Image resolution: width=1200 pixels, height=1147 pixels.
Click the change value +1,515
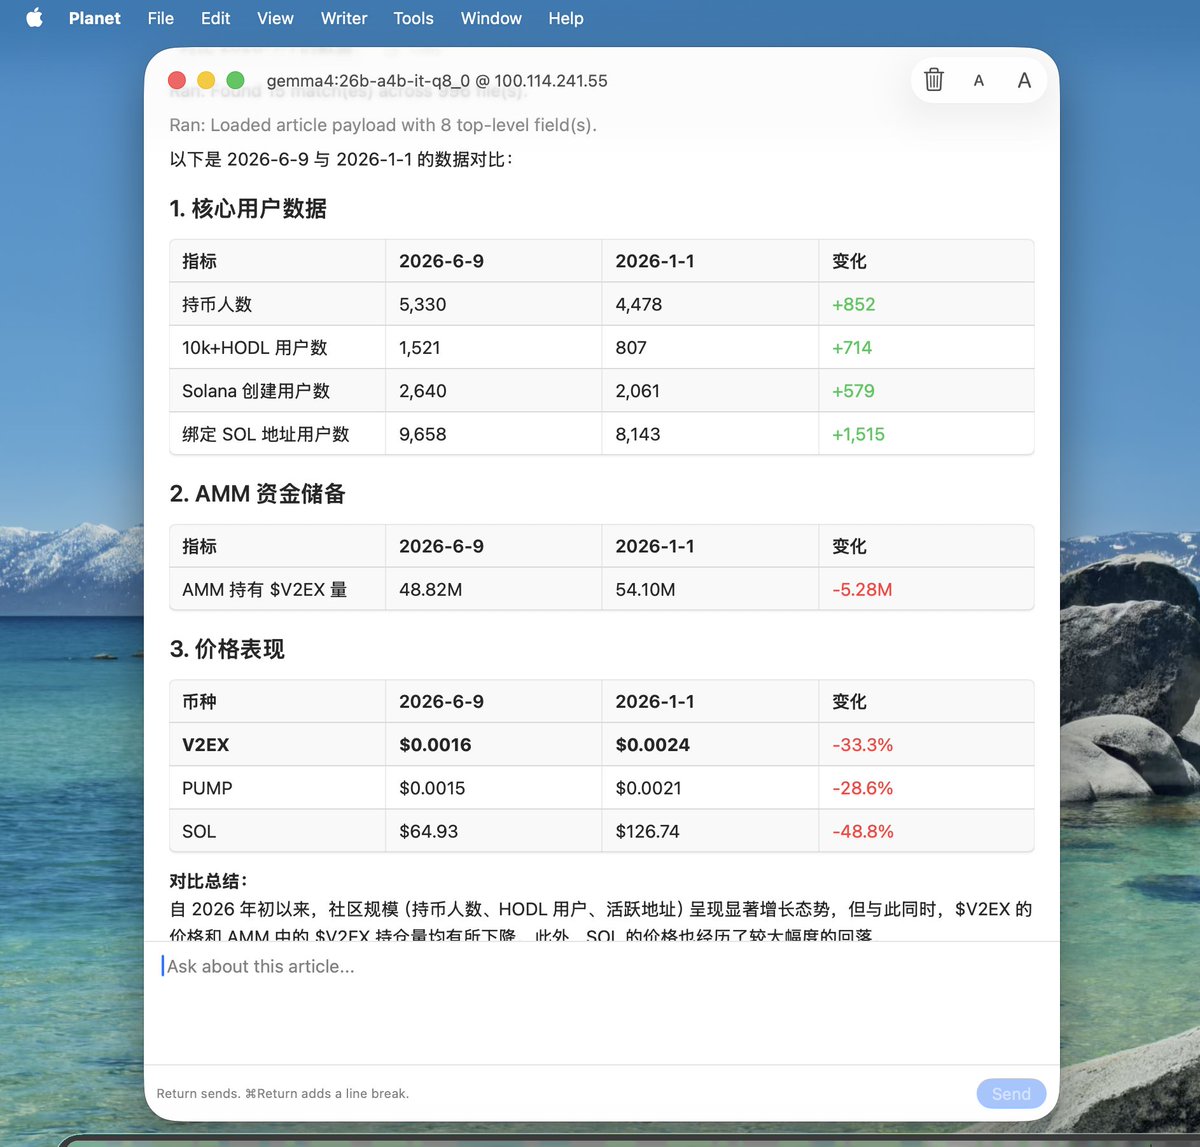pyautogui.click(x=858, y=434)
